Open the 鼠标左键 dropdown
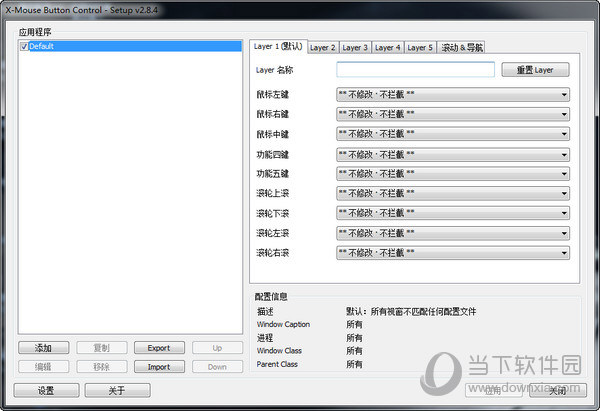600x411 pixels. click(453, 94)
